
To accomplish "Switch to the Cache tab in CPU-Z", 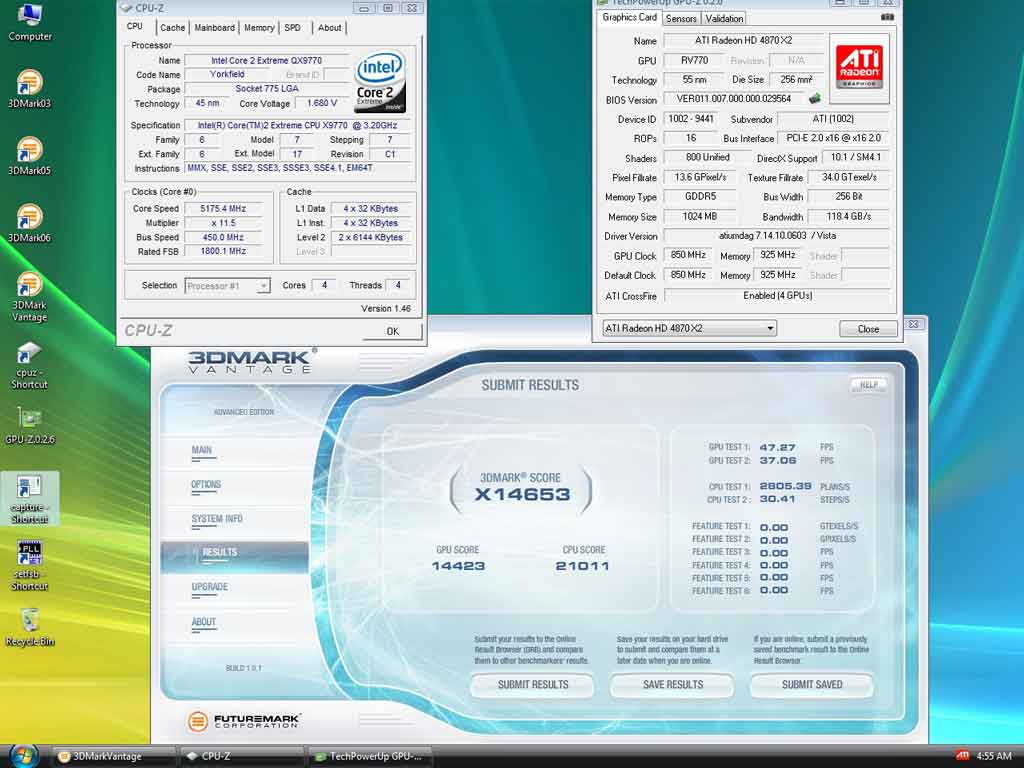I will 172,27.
